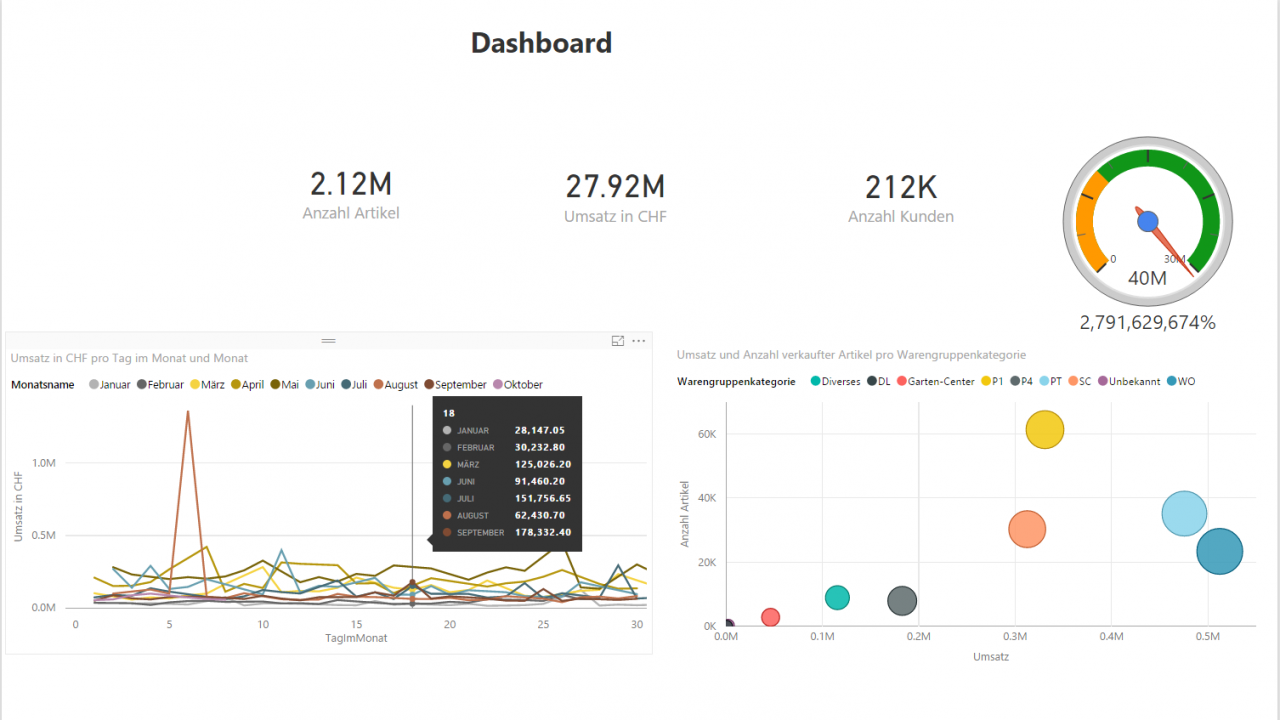Click tooltip row FEBRUAR 30,232.80

coord(506,447)
